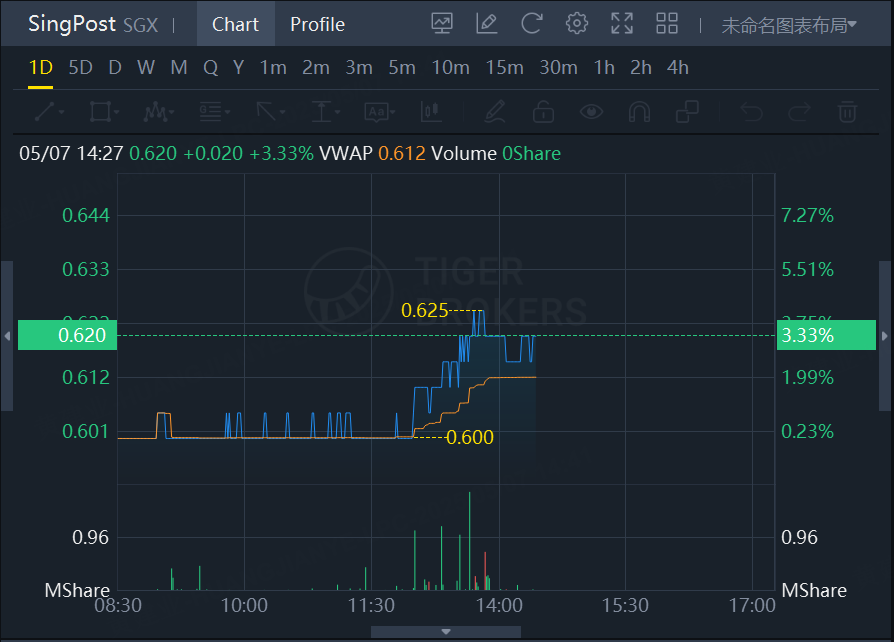Image resolution: width=894 pixels, height=642 pixels.
Task: Choose the 1h interval
Action: pos(604,68)
